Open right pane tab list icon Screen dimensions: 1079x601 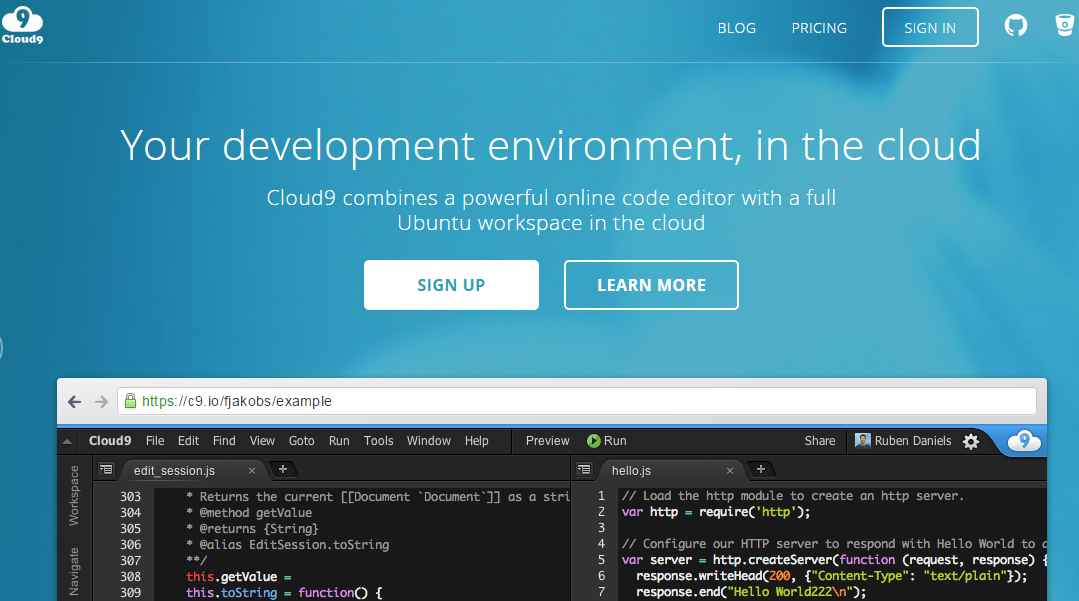584,470
